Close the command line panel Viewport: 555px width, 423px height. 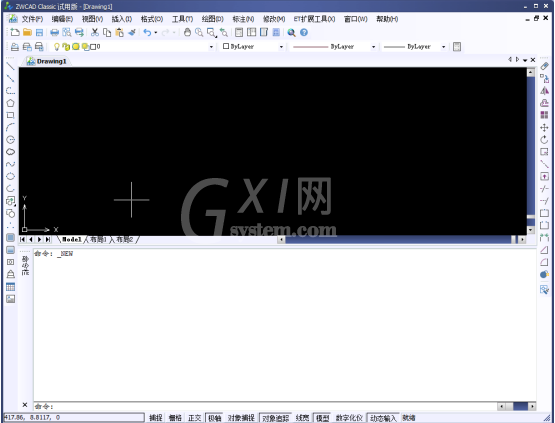(25, 405)
